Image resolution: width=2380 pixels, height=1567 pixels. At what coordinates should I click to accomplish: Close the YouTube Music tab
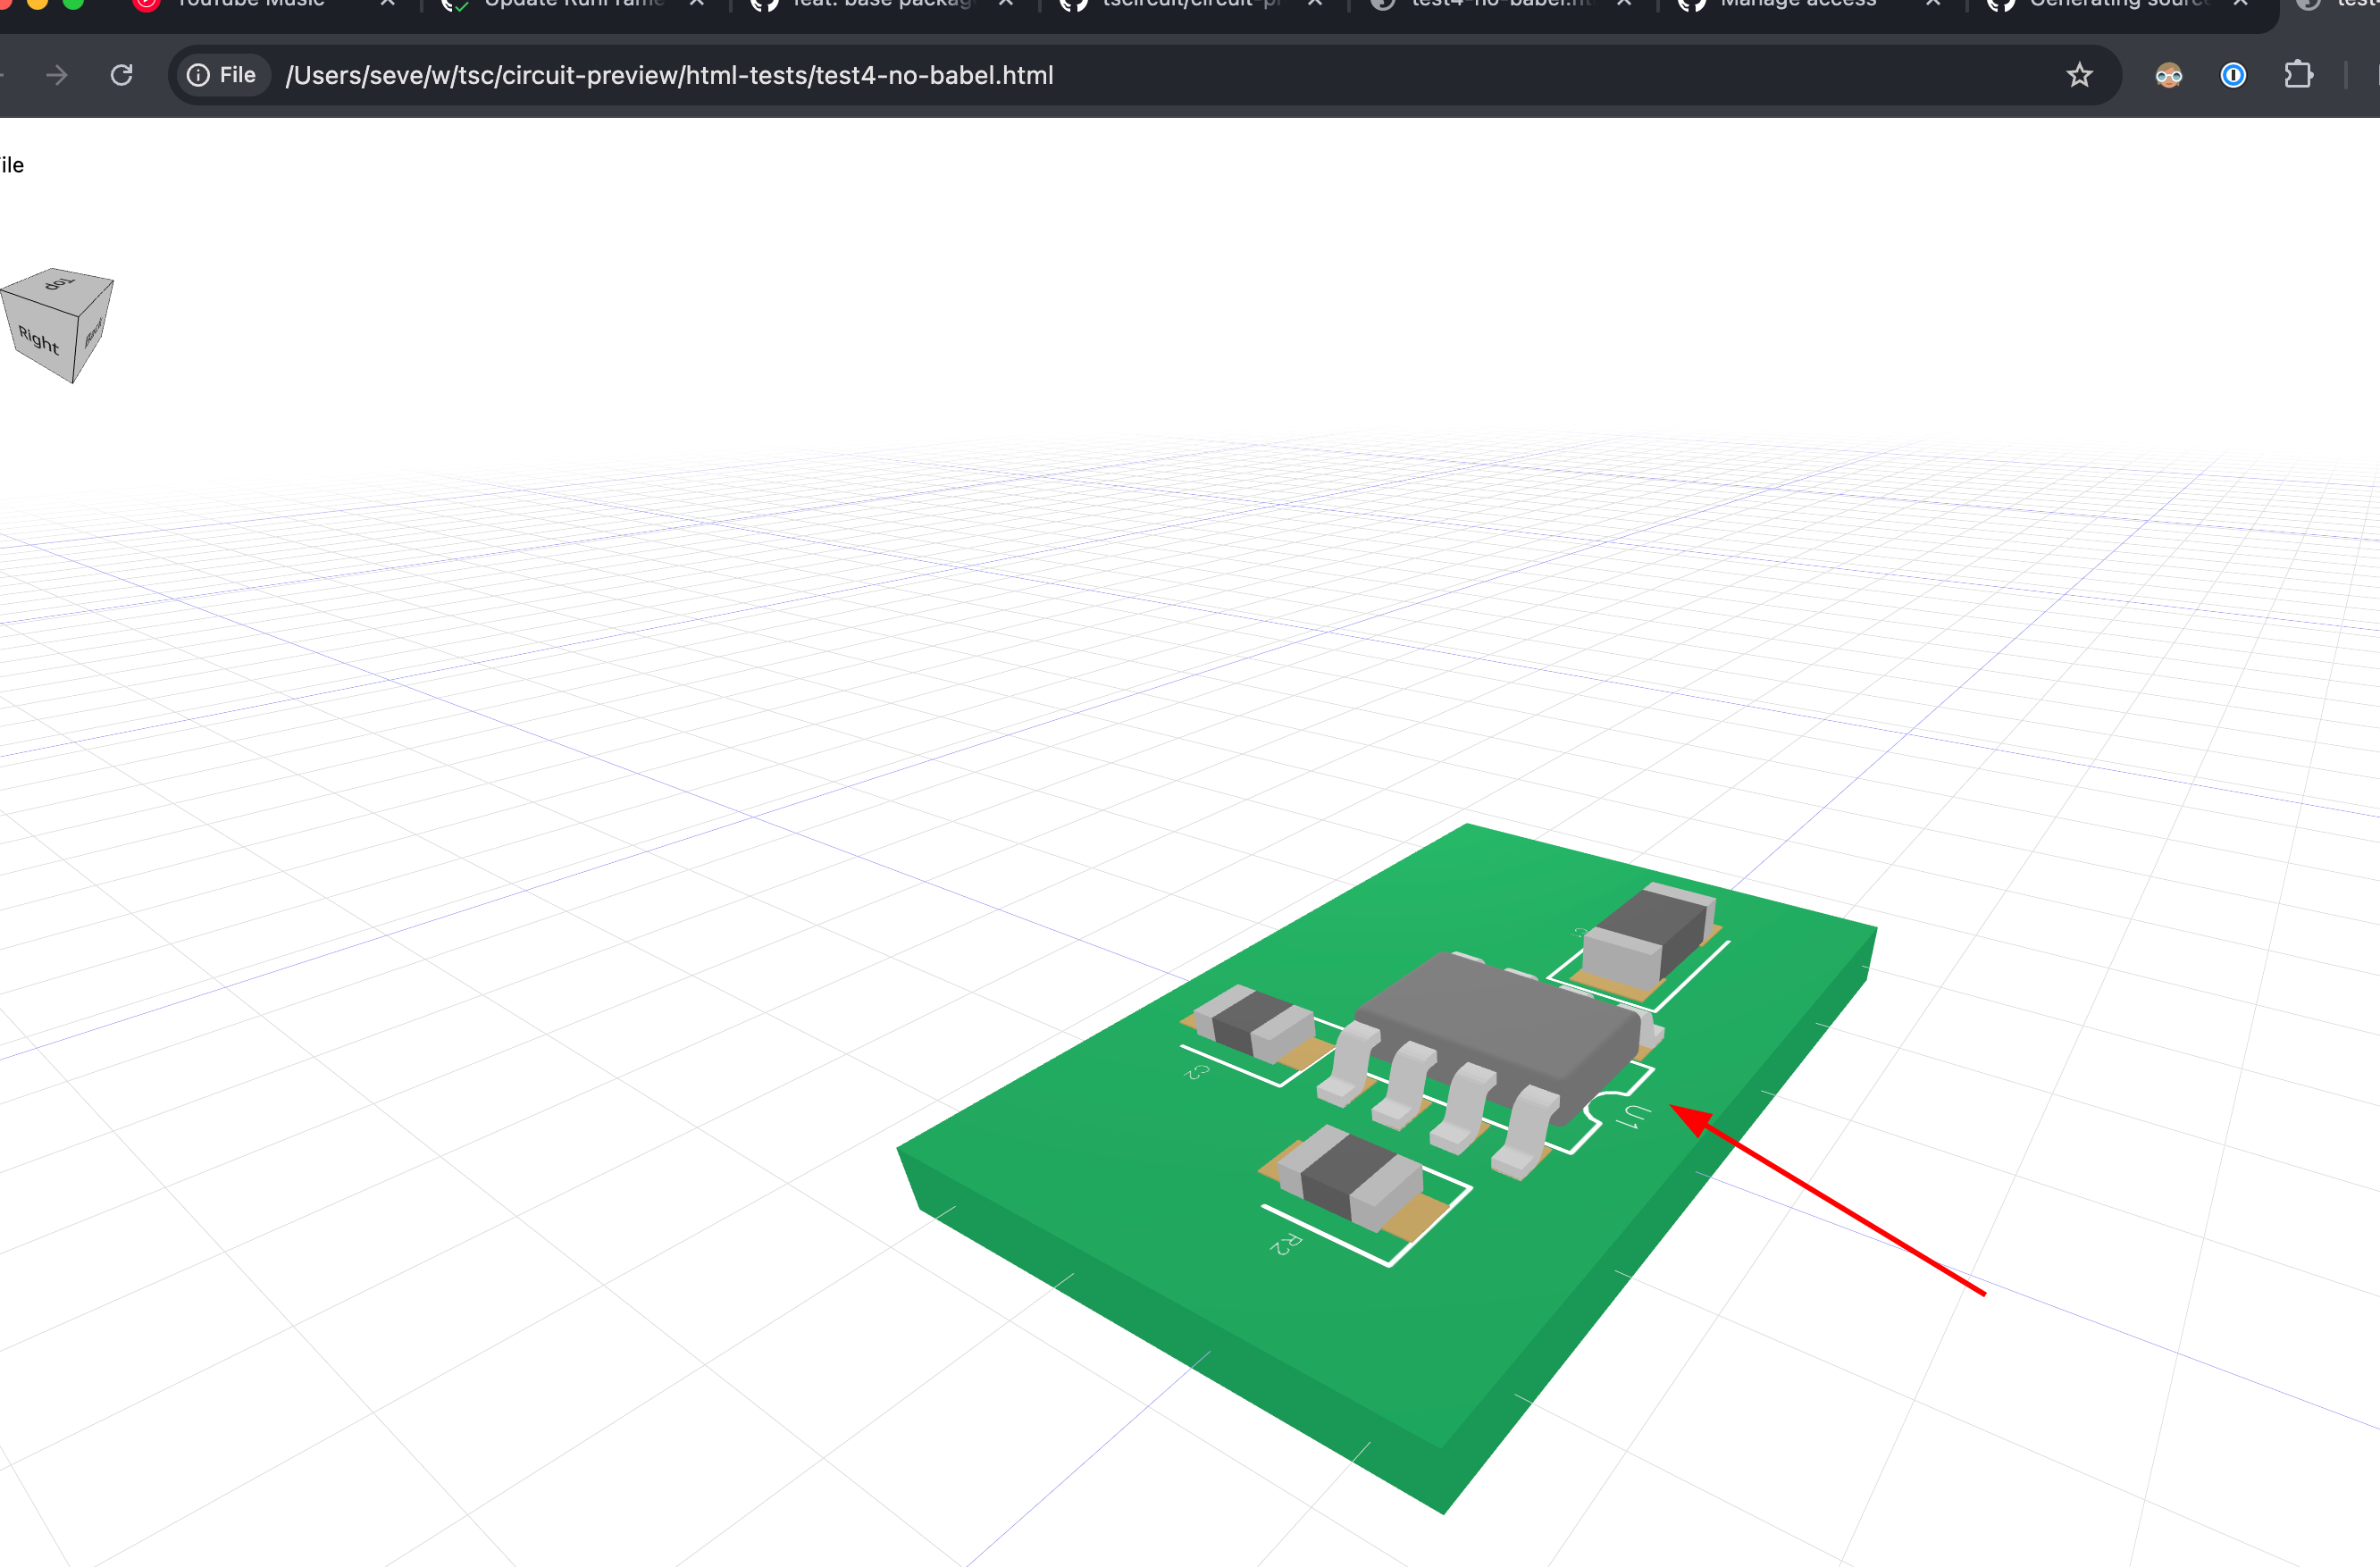[x=388, y=3]
